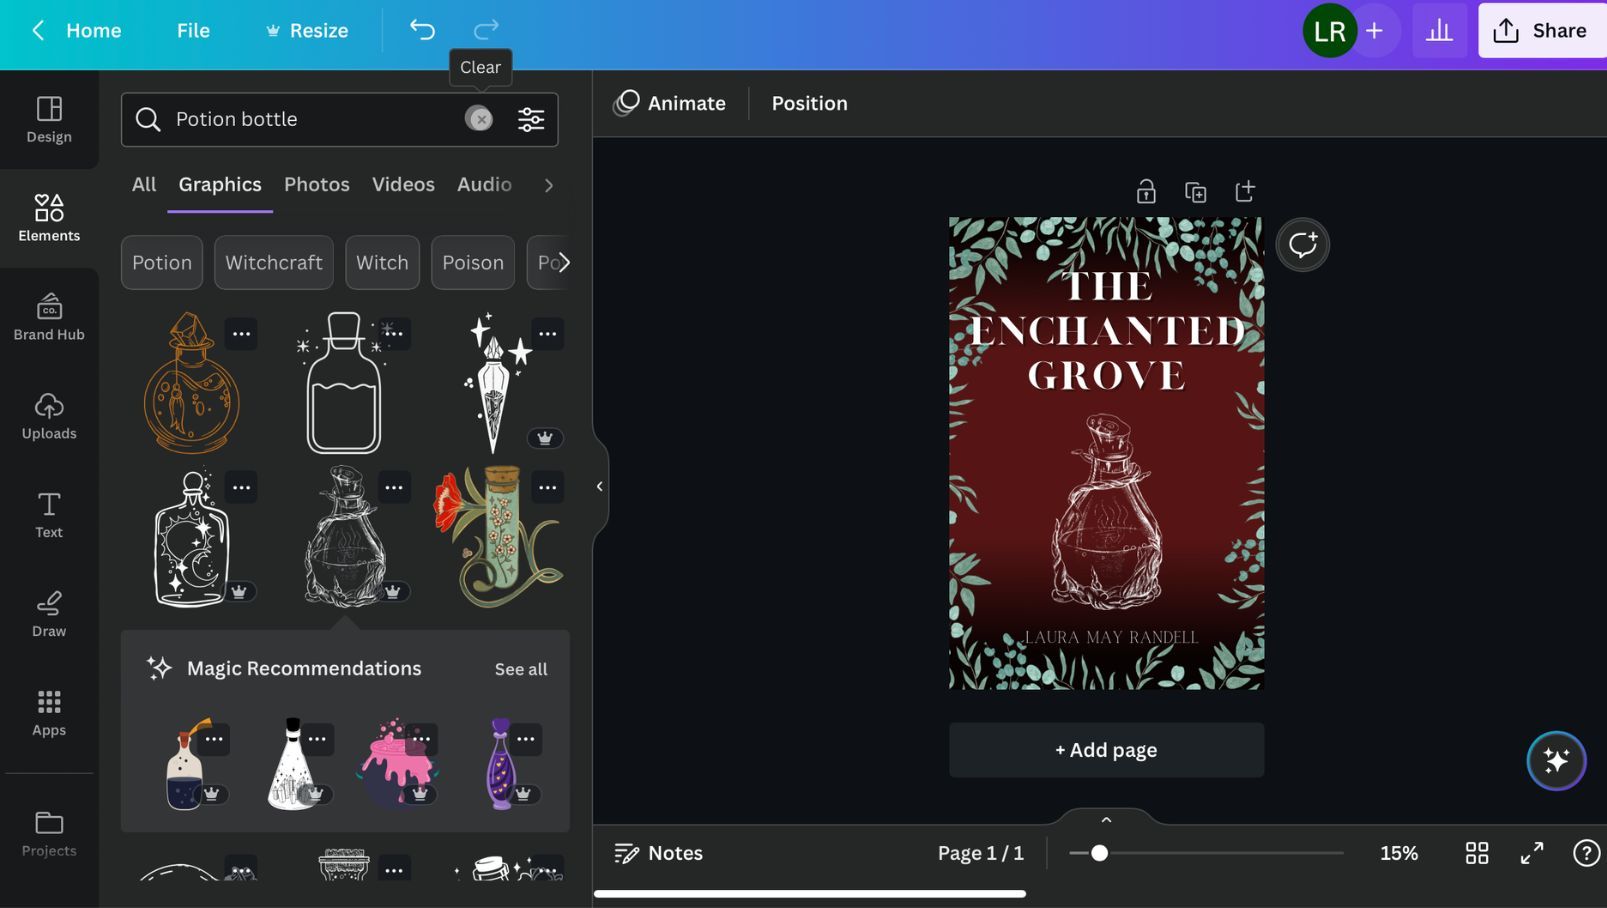1607x908 pixels.
Task: Open the grid view of pages
Action: click(1477, 853)
